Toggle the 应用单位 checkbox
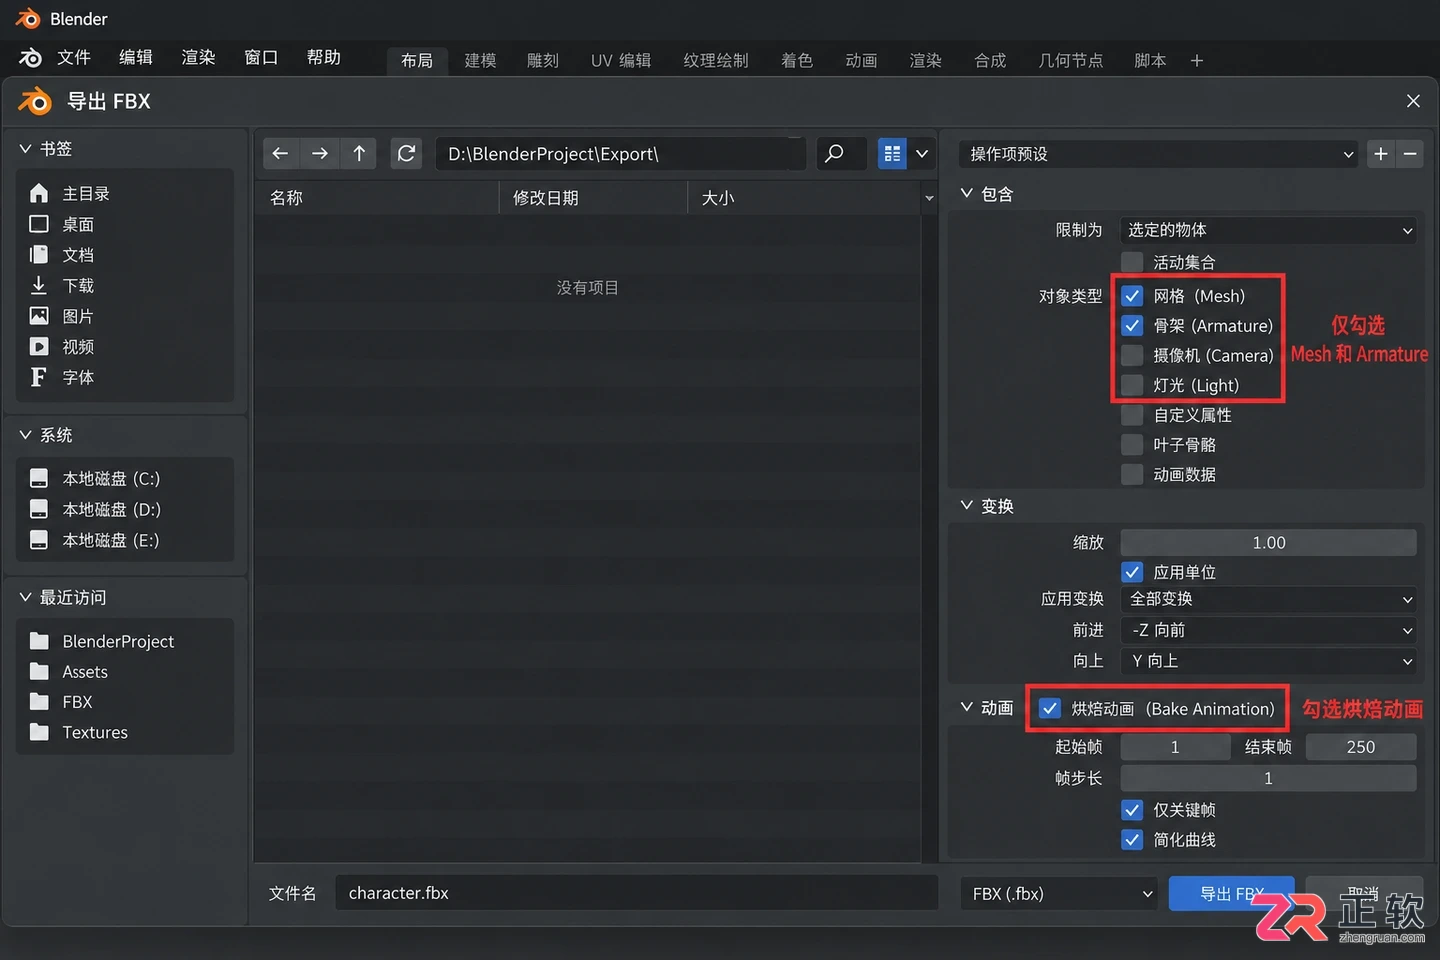The image size is (1440, 960). [1132, 572]
